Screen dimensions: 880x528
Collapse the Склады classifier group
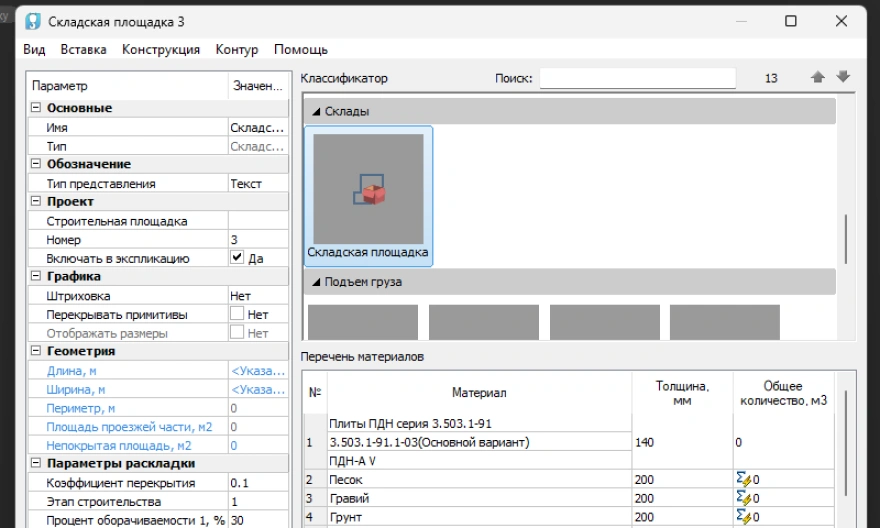point(316,112)
